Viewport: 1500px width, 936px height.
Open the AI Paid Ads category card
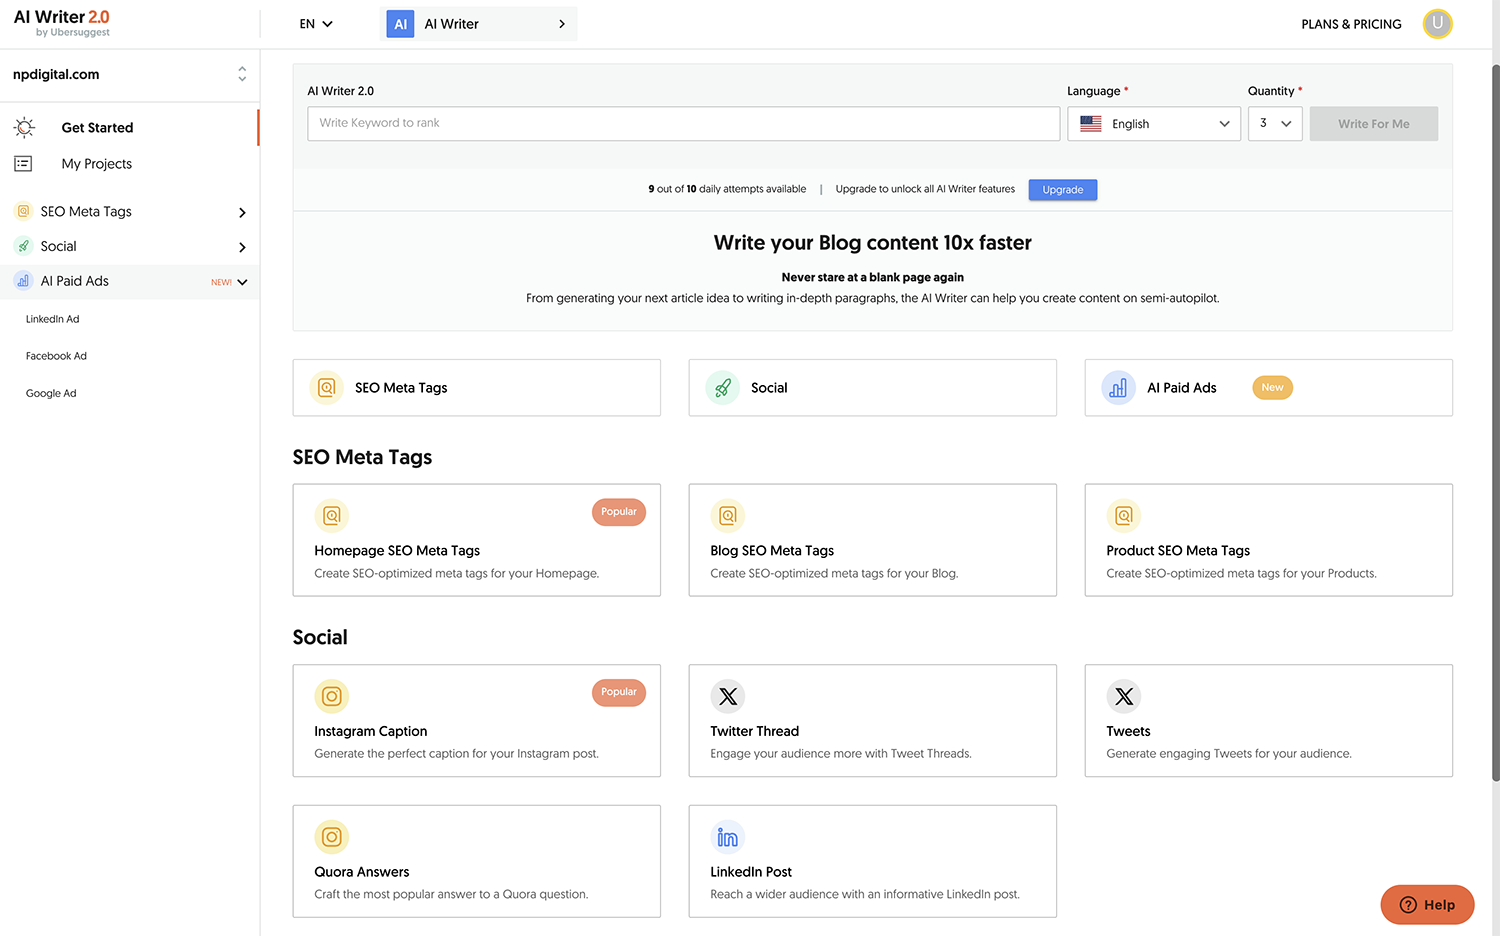(x=1268, y=387)
